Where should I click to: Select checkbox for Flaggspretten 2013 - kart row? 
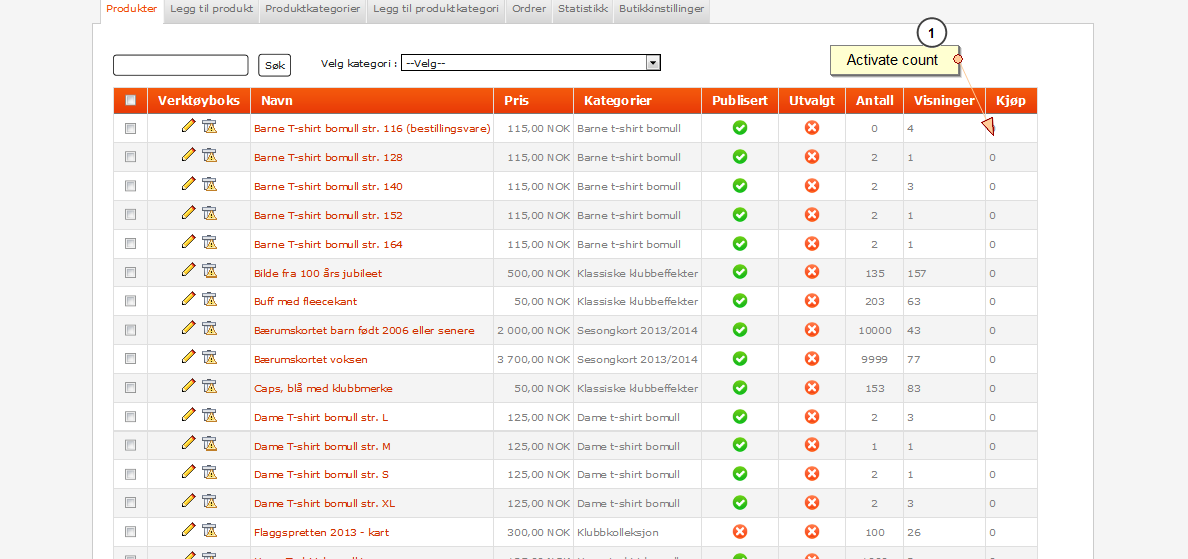(x=130, y=532)
